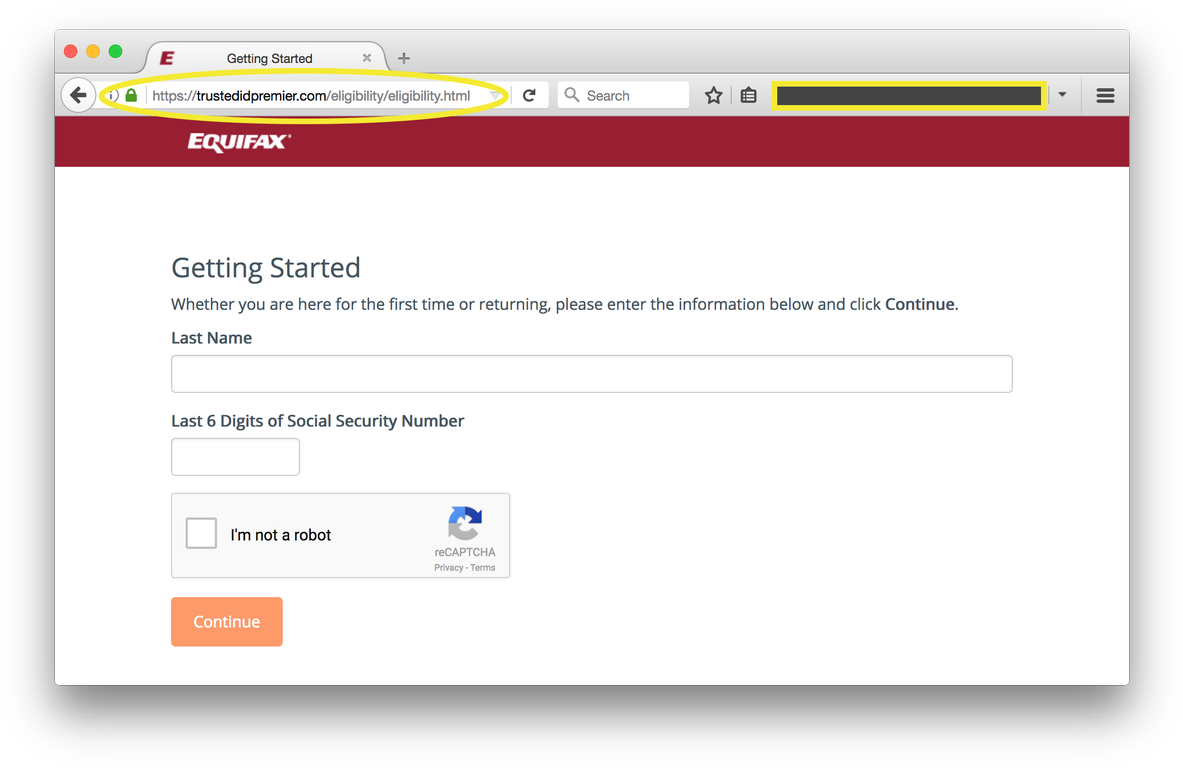Reload the page with the refresh icon
Image resolution: width=1183 pixels, height=768 pixels.
(530, 96)
